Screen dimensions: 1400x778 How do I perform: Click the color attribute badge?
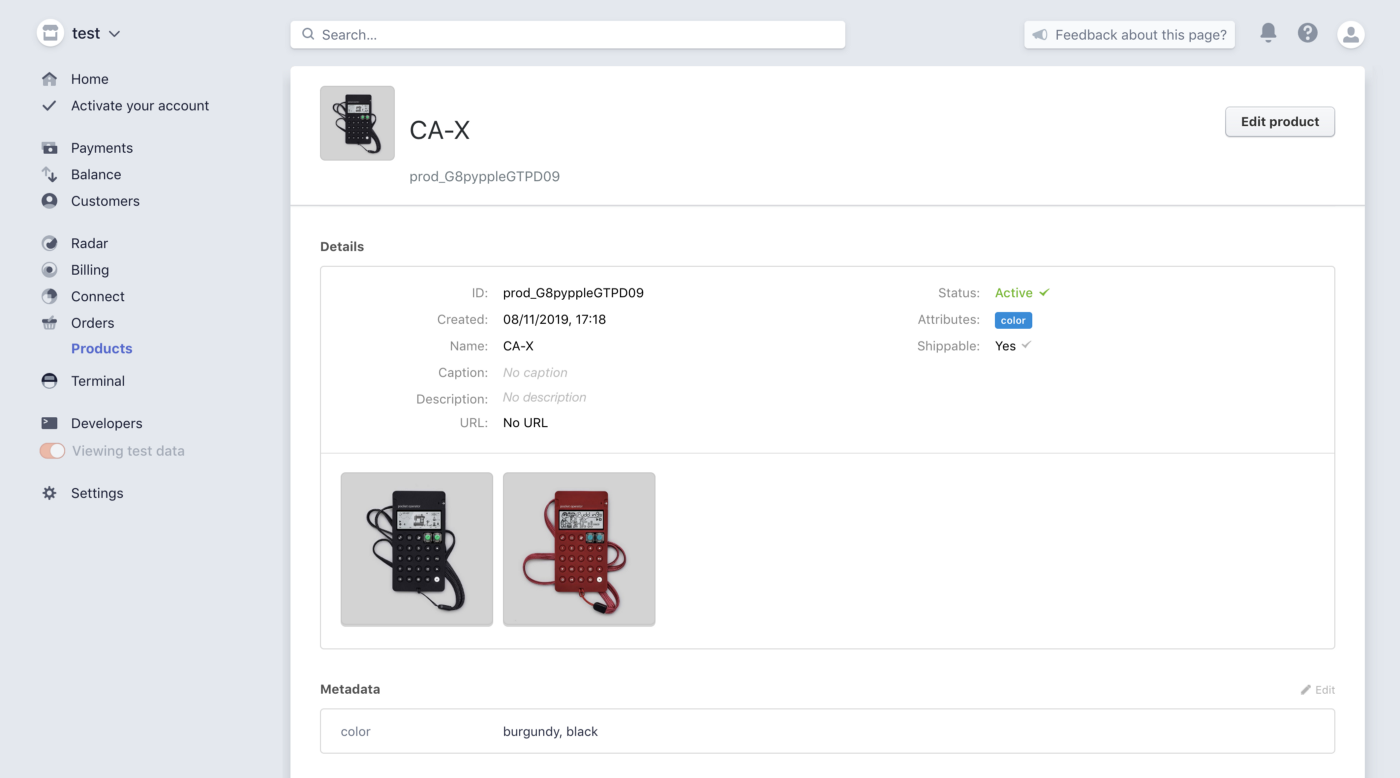tap(1013, 320)
